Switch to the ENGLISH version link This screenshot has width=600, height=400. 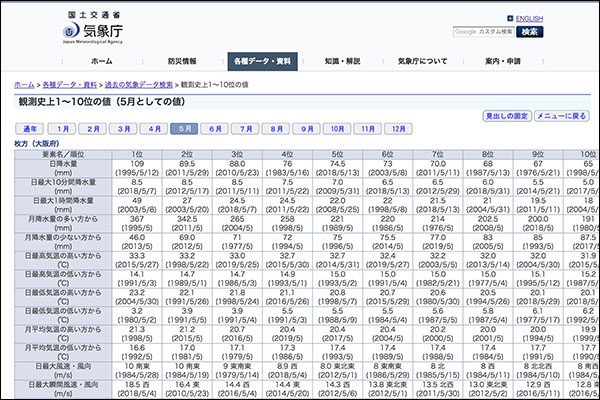pyautogui.click(x=529, y=18)
